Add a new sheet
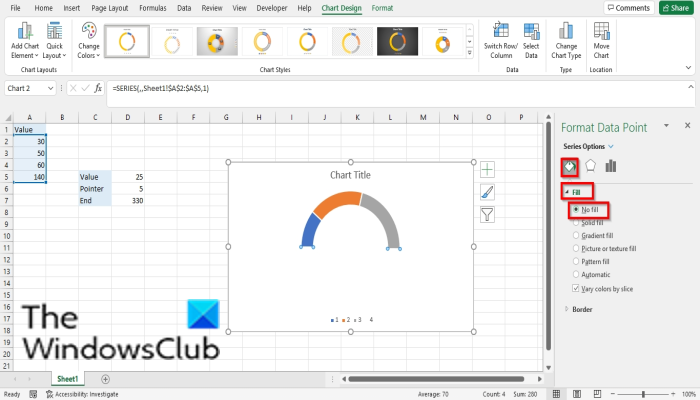Viewport: 700px width, 400px height. [105, 379]
